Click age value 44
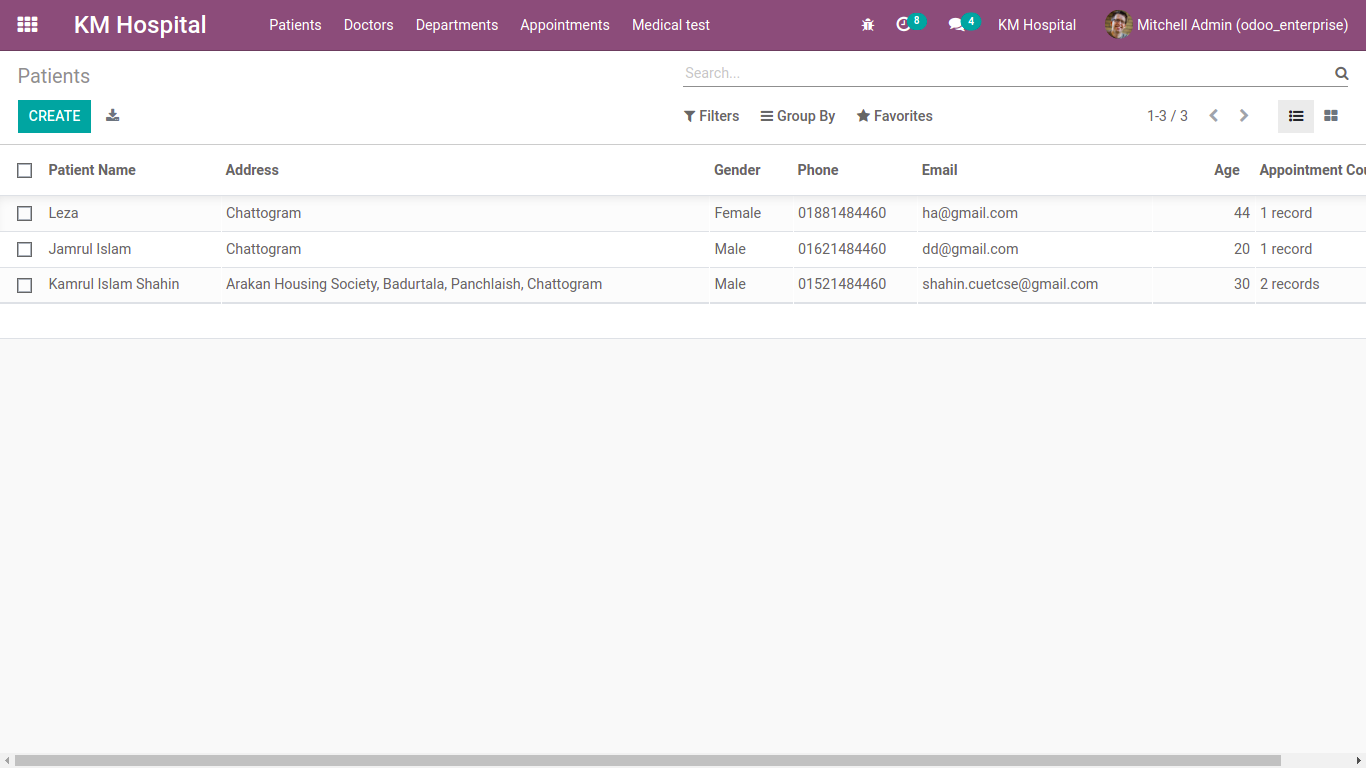This screenshot has height=768, width=1366. pyautogui.click(x=1242, y=213)
